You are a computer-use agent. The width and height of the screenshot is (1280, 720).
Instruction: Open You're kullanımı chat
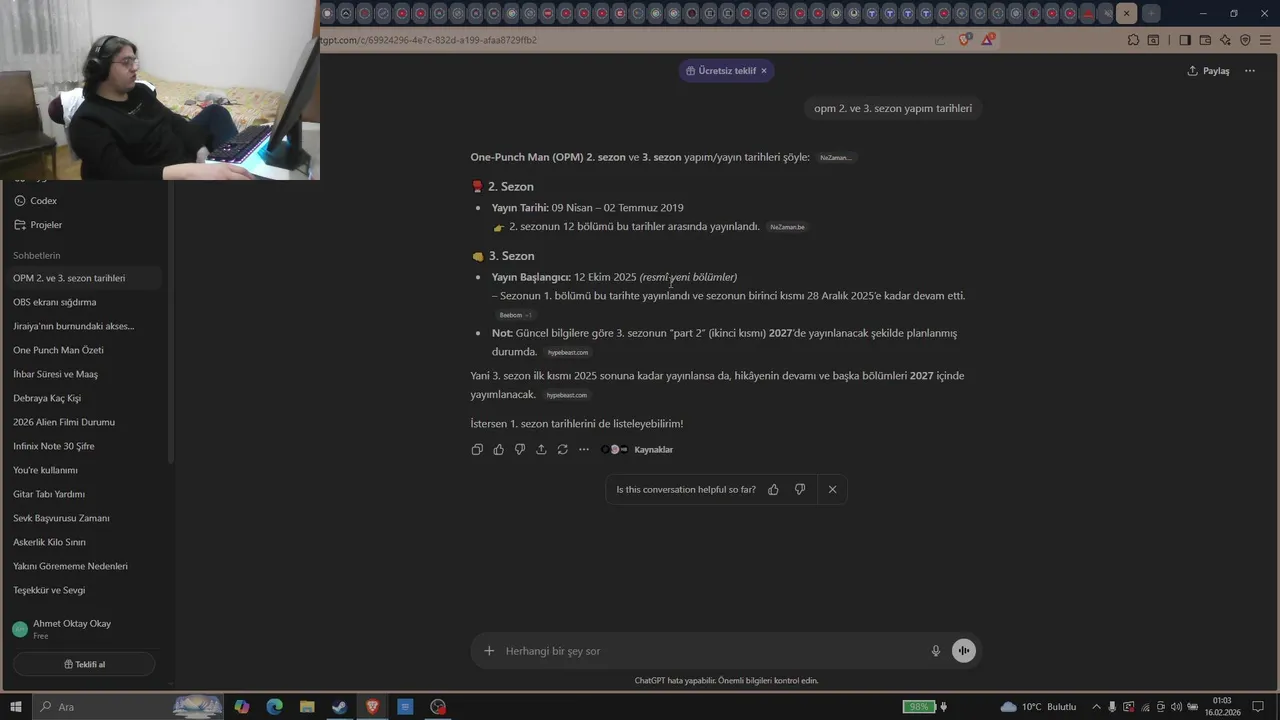click(x=84, y=470)
